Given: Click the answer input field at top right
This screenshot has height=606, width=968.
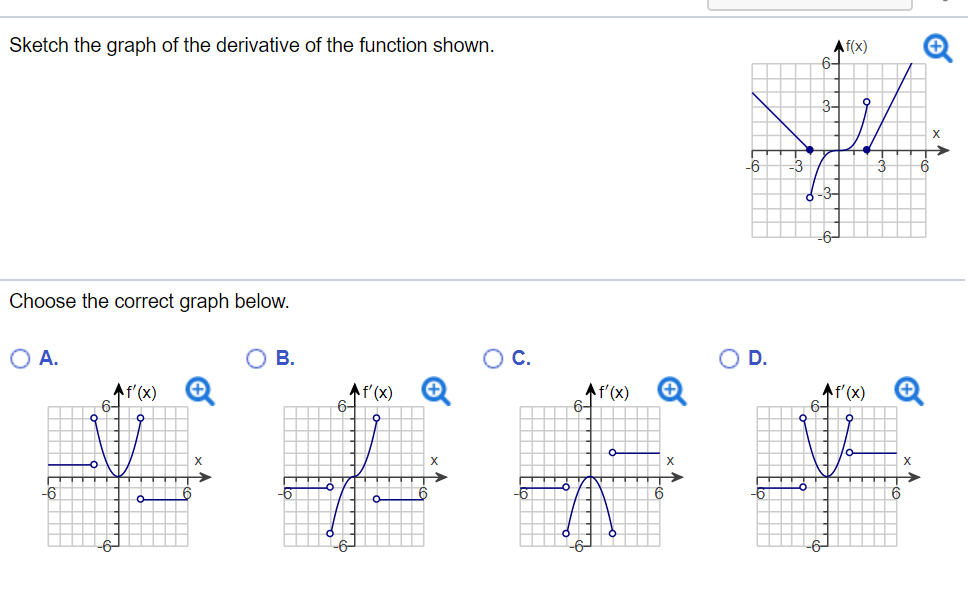Looking at the screenshot, I should [x=810, y=4].
